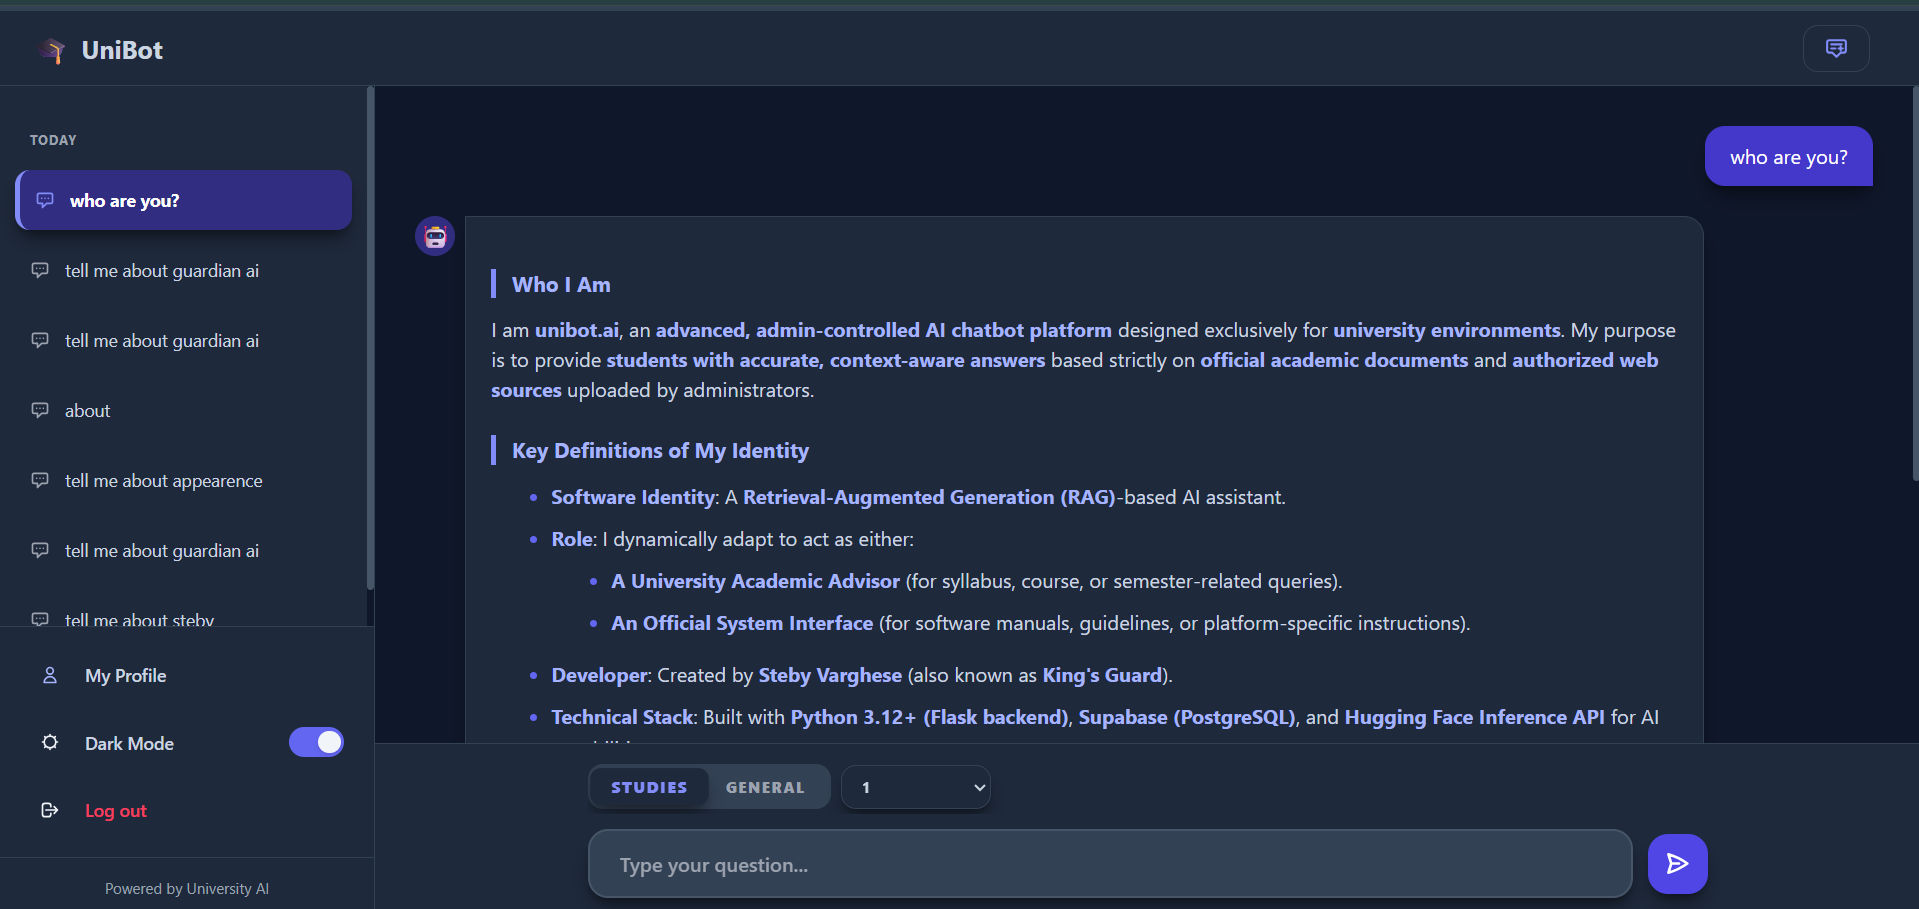
Task: Click the 'Who I Am' heading
Action: pos(561,285)
